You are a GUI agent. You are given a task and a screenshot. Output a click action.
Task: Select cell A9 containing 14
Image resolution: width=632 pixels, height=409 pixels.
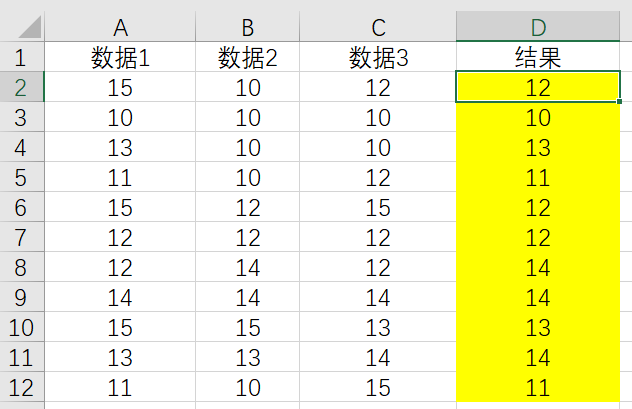[120, 297]
